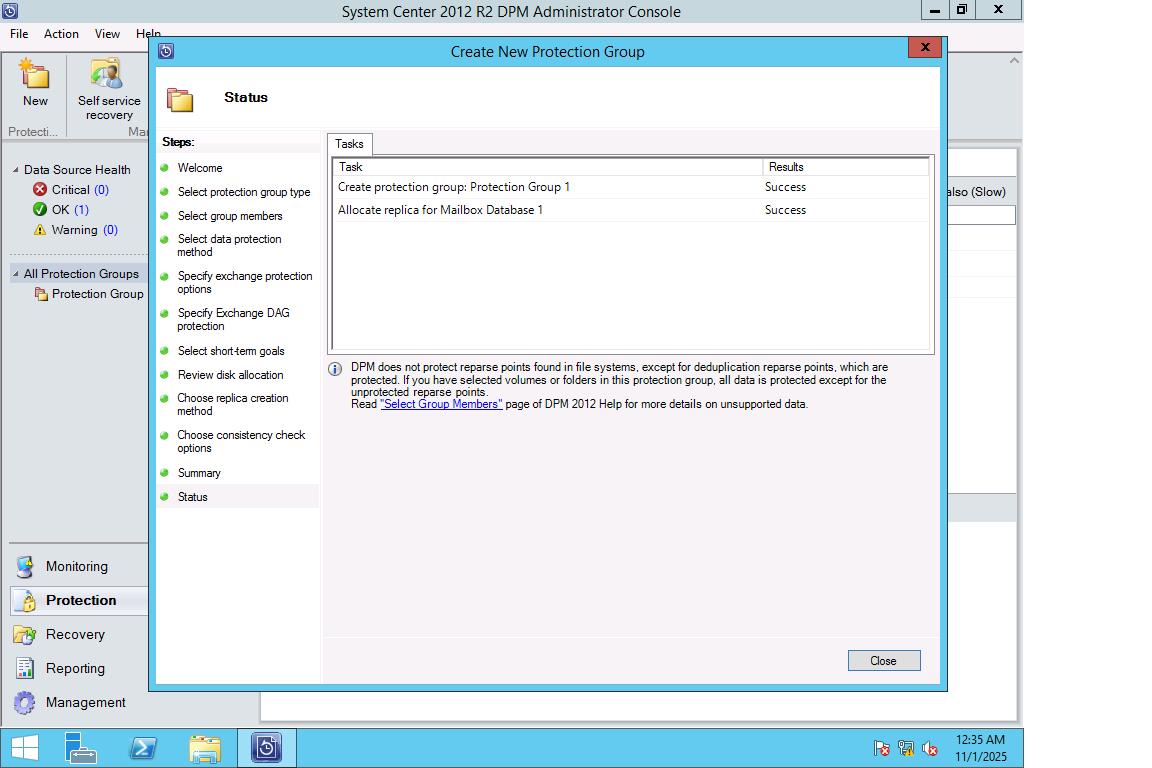Viewport: 1152px width, 768px height.
Task: Click the New protection group icon
Action: click(35, 74)
